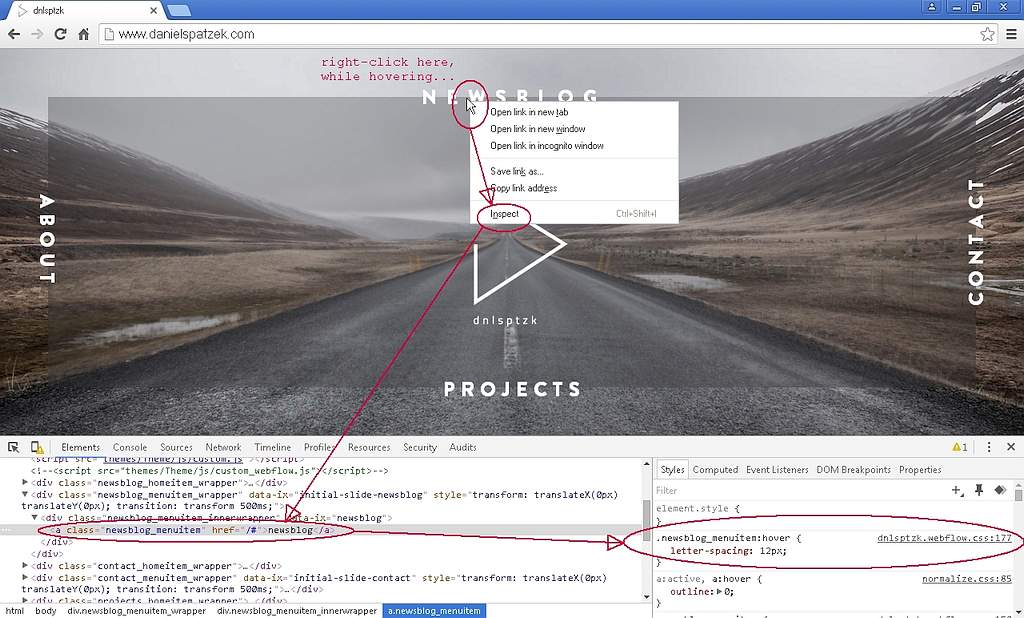Open the Profiles tab
Screen dimensions: 1024x618
[x=319, y=447]
